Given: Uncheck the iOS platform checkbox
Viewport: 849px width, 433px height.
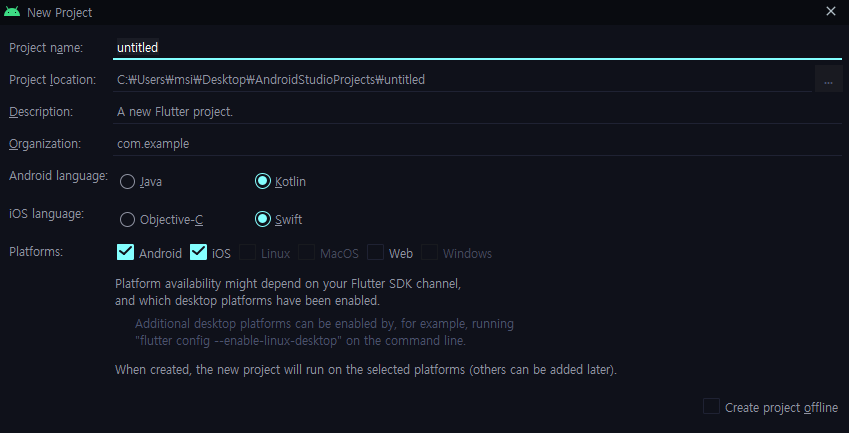Looking at the screenshot, I should tap(198, 252).
